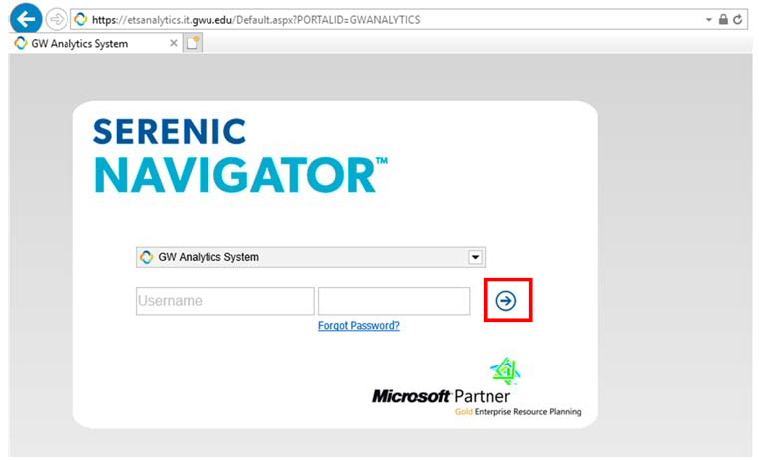Click the portal dropdown's swirl icon
Screen dimensions: 759x460
point(147,257)
